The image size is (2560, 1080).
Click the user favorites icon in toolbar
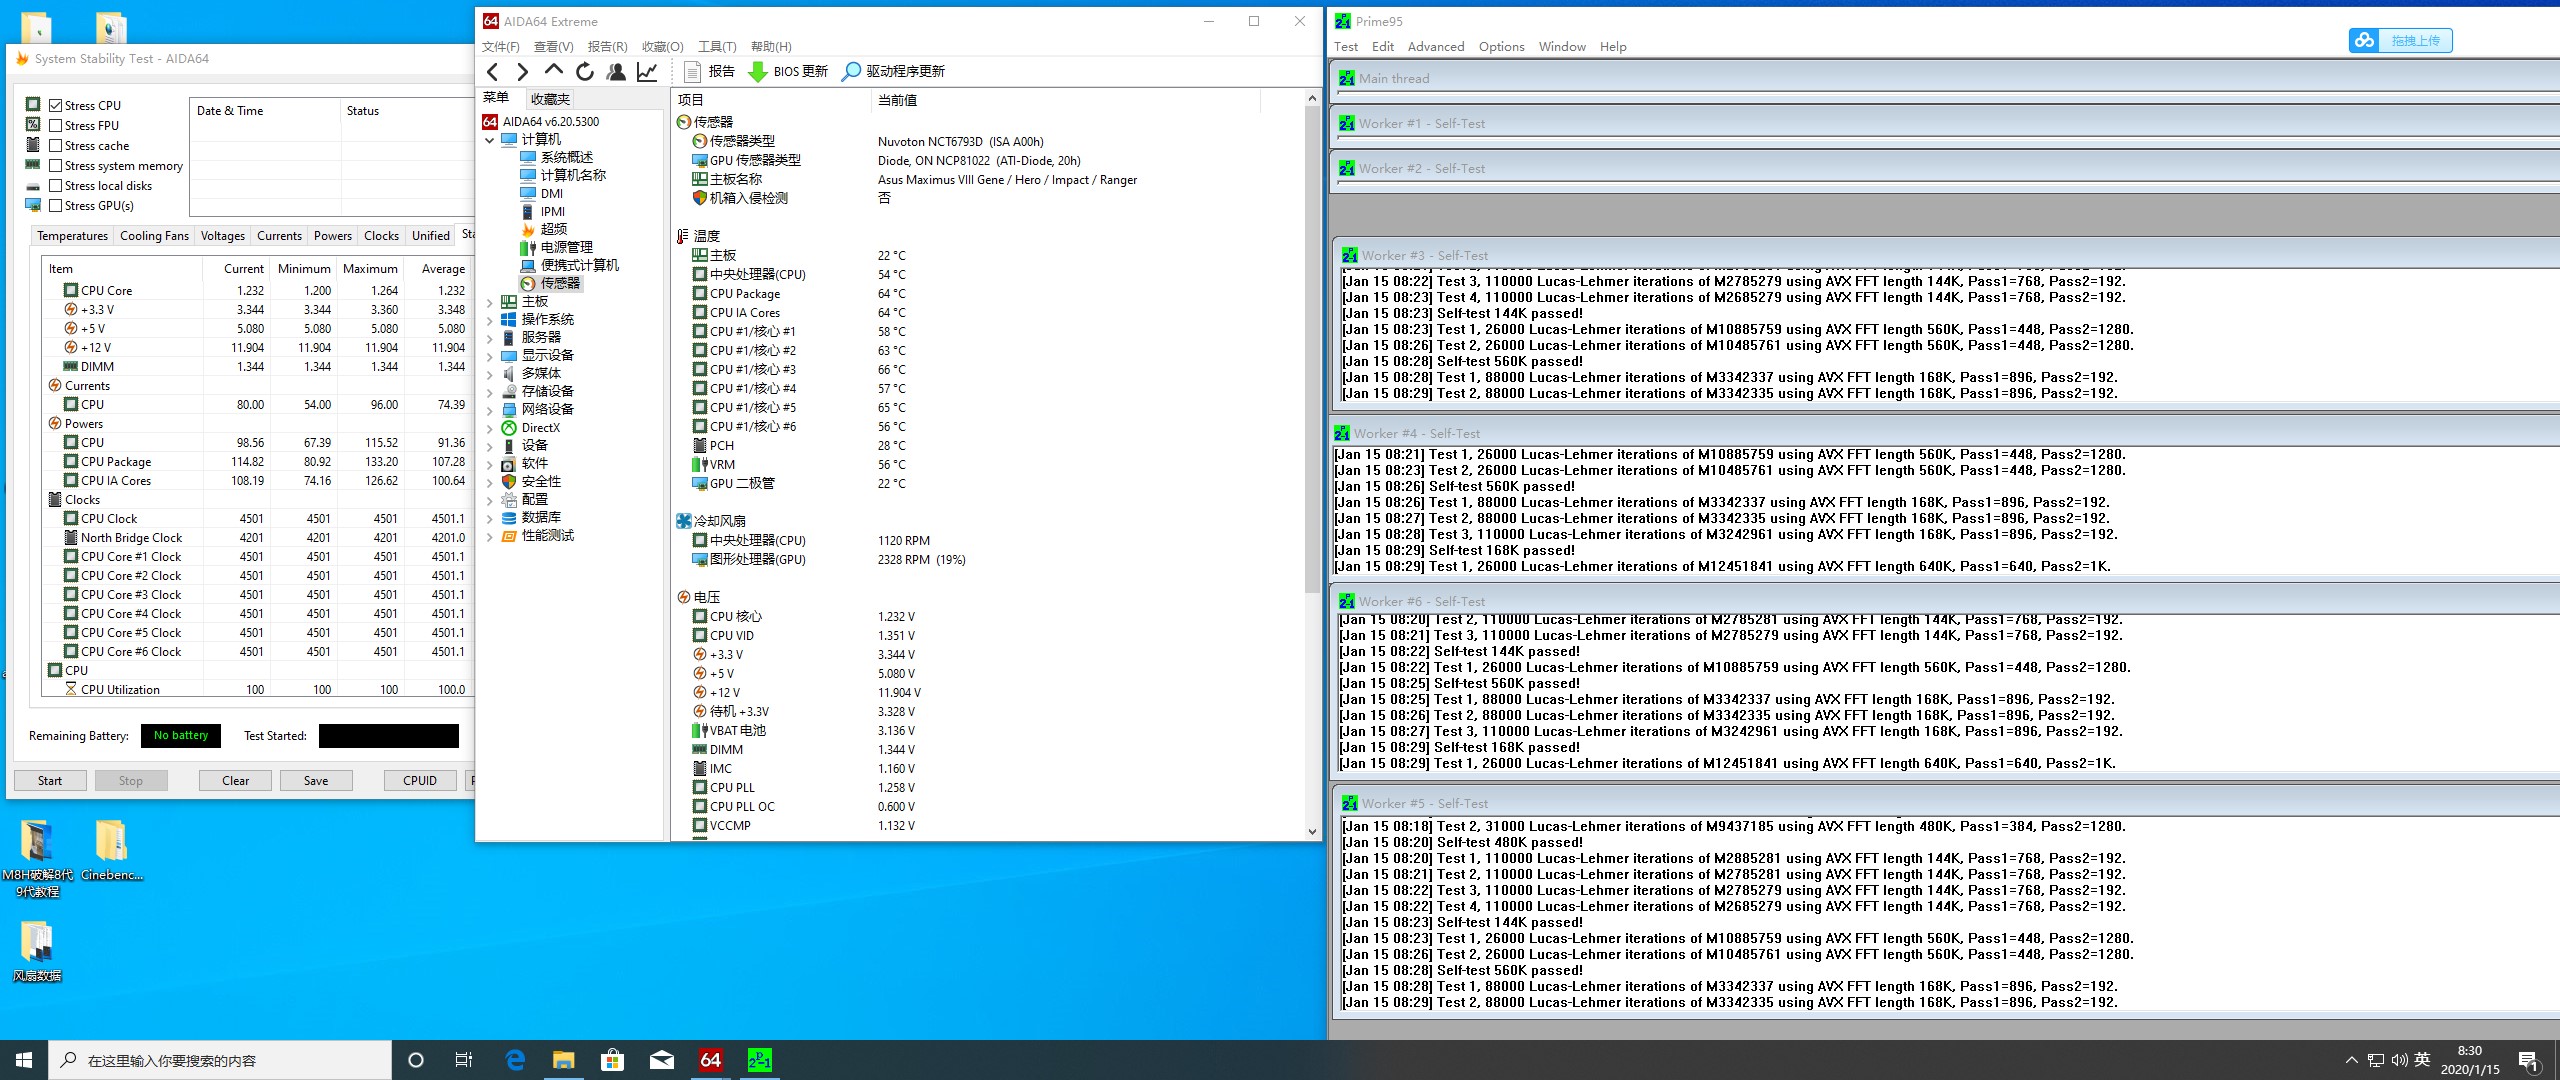click(x=616, y=71)
